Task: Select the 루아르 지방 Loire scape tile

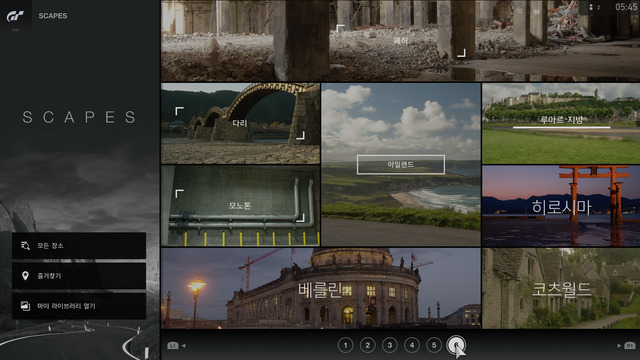Action: 561,123
